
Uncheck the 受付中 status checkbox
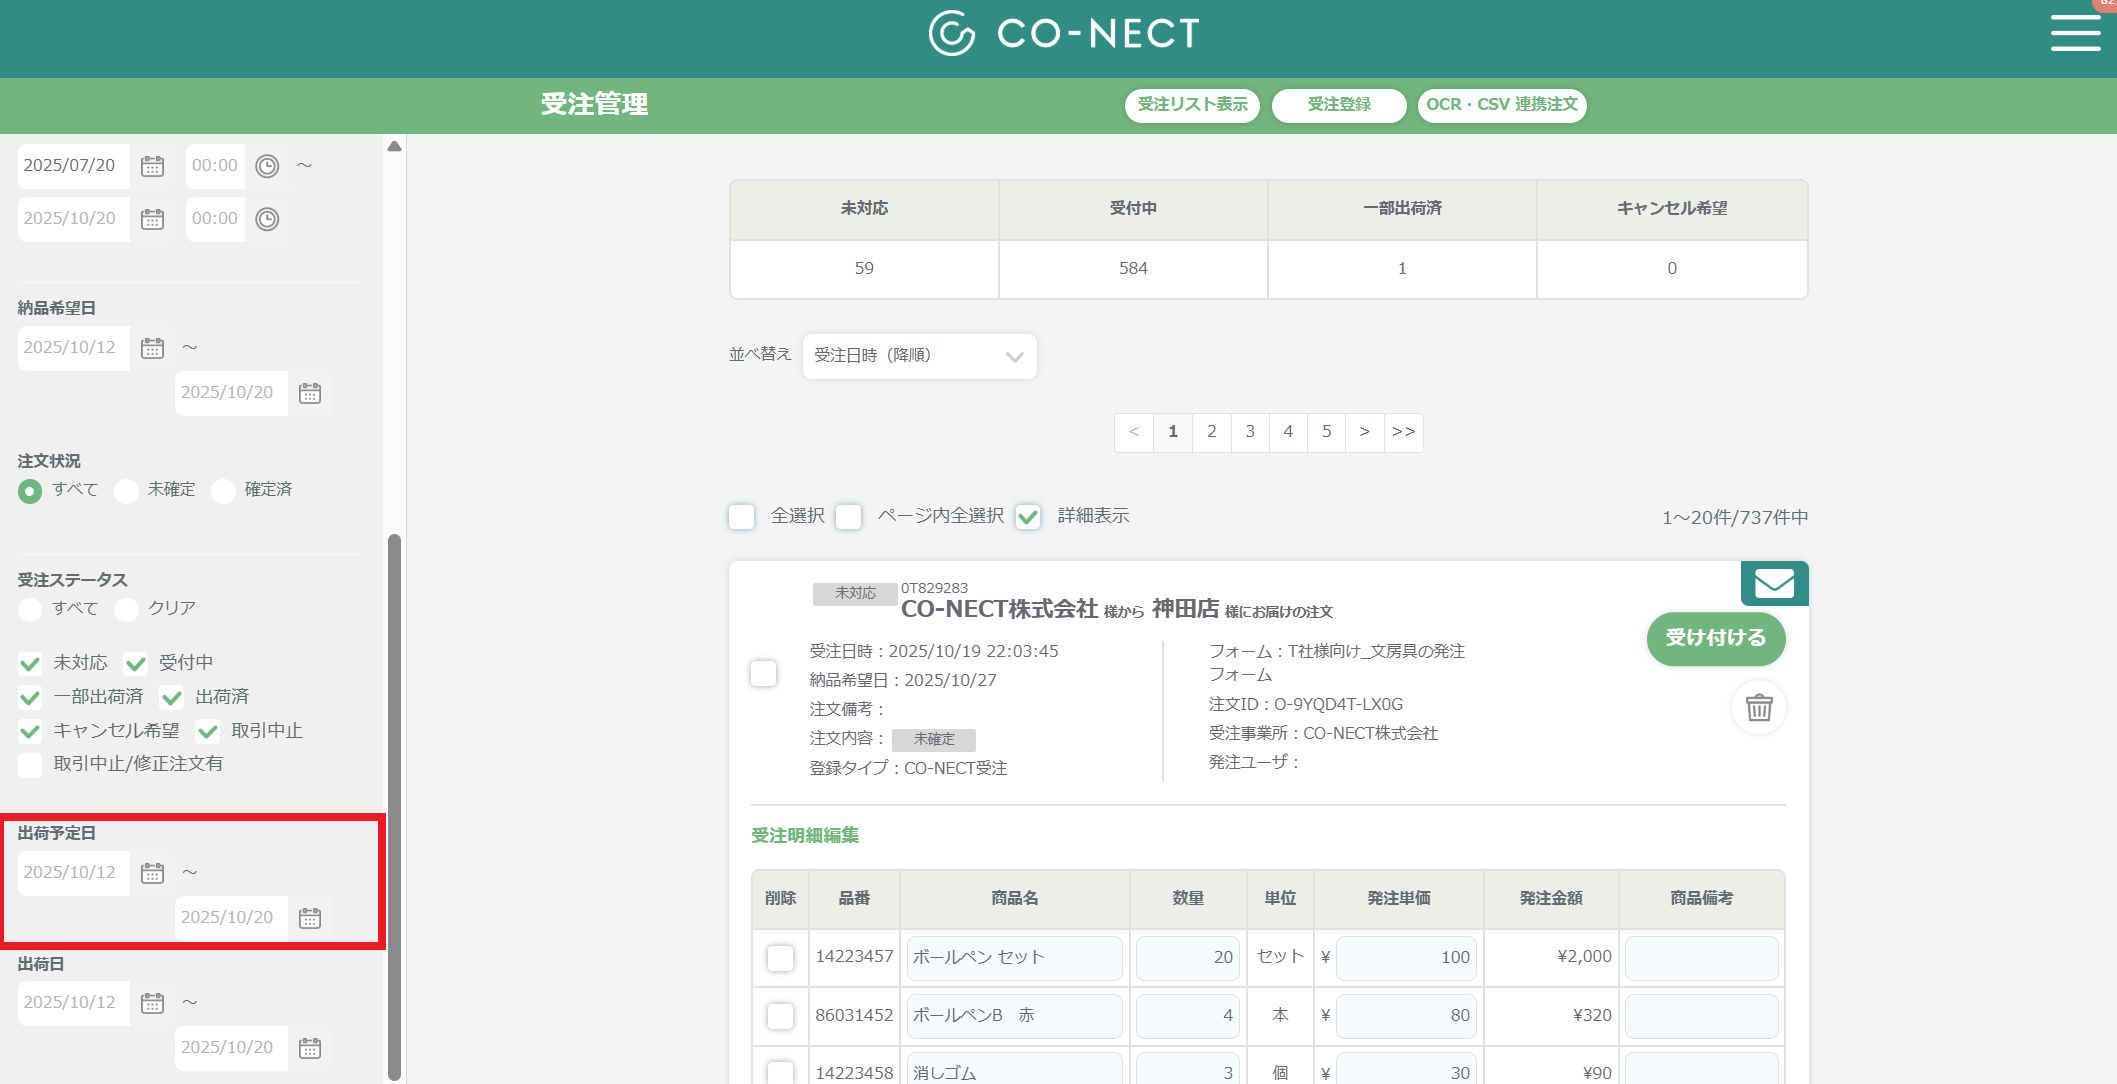[x=136, y=664]
